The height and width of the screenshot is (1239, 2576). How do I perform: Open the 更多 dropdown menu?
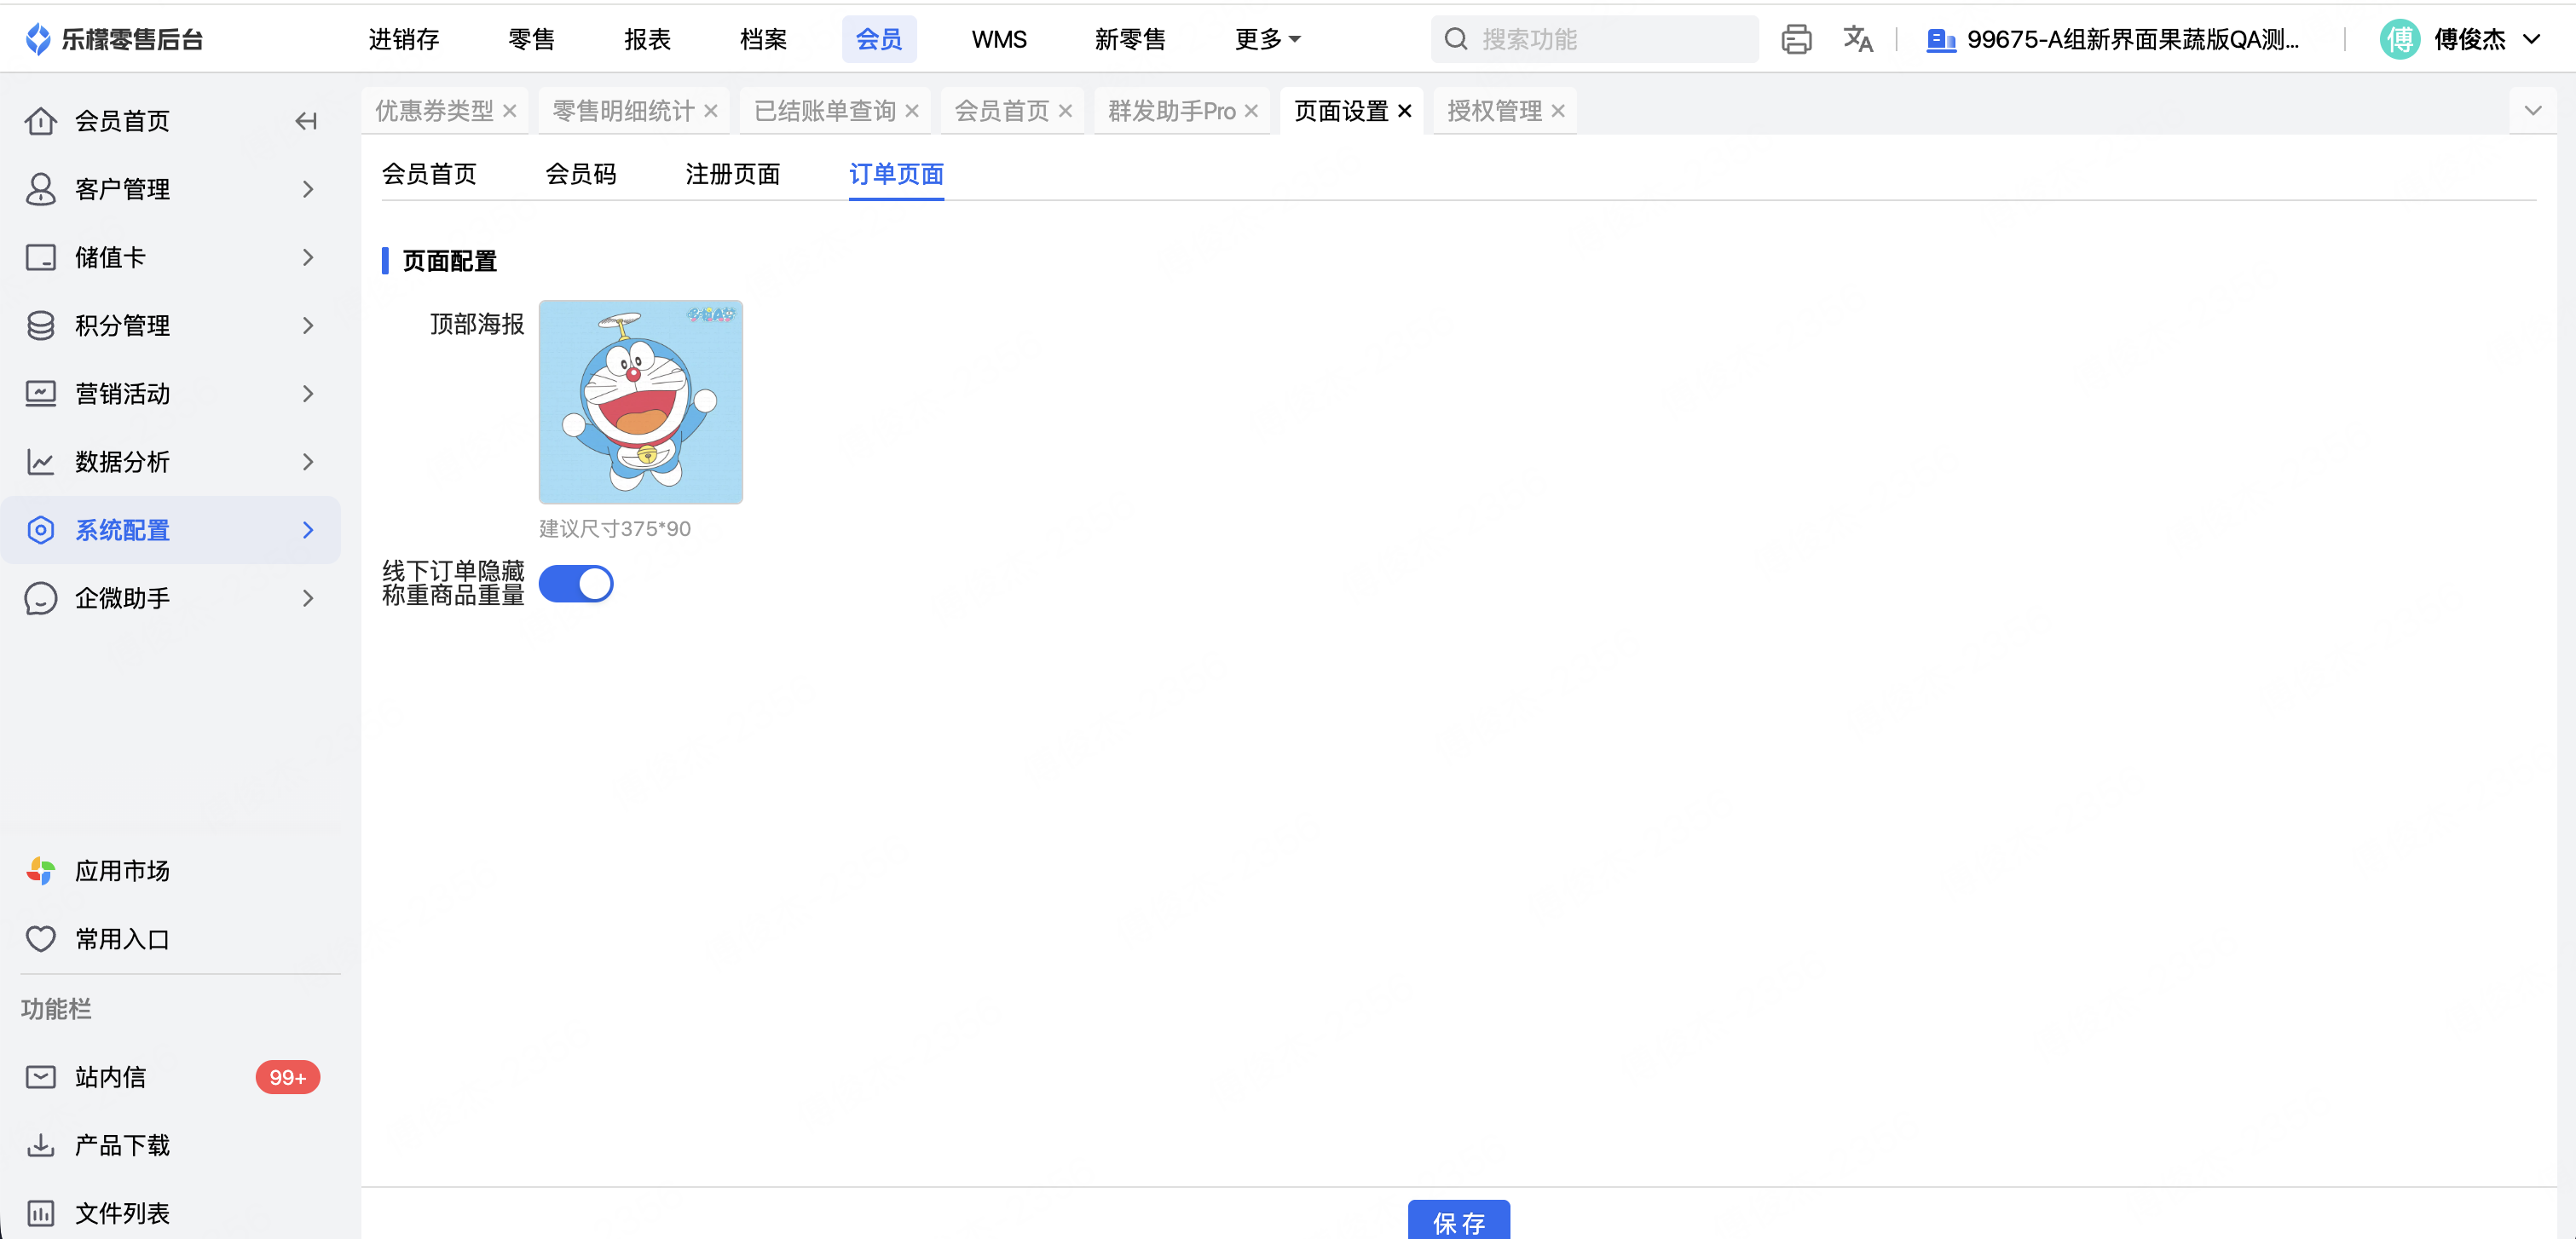point(1266,39)
